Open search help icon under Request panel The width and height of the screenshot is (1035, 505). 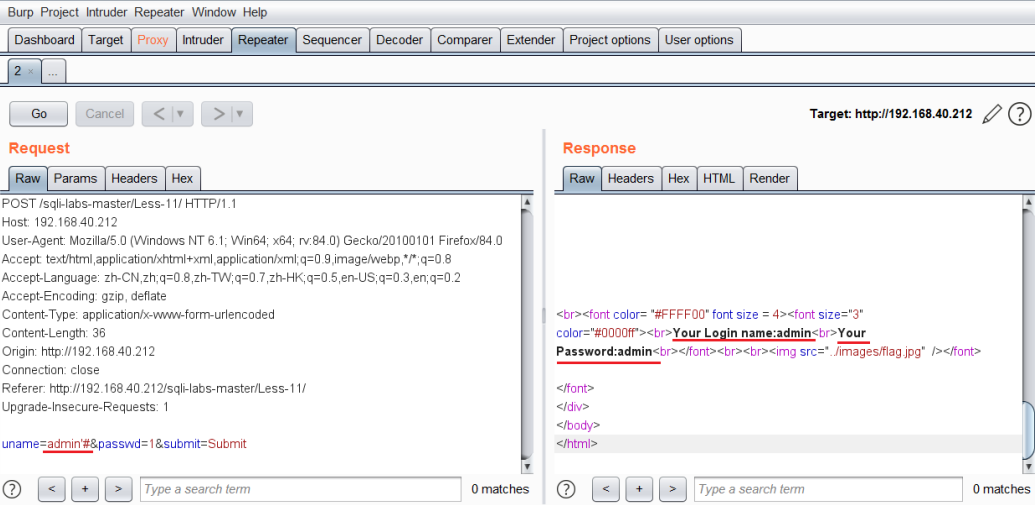point(13,489)
